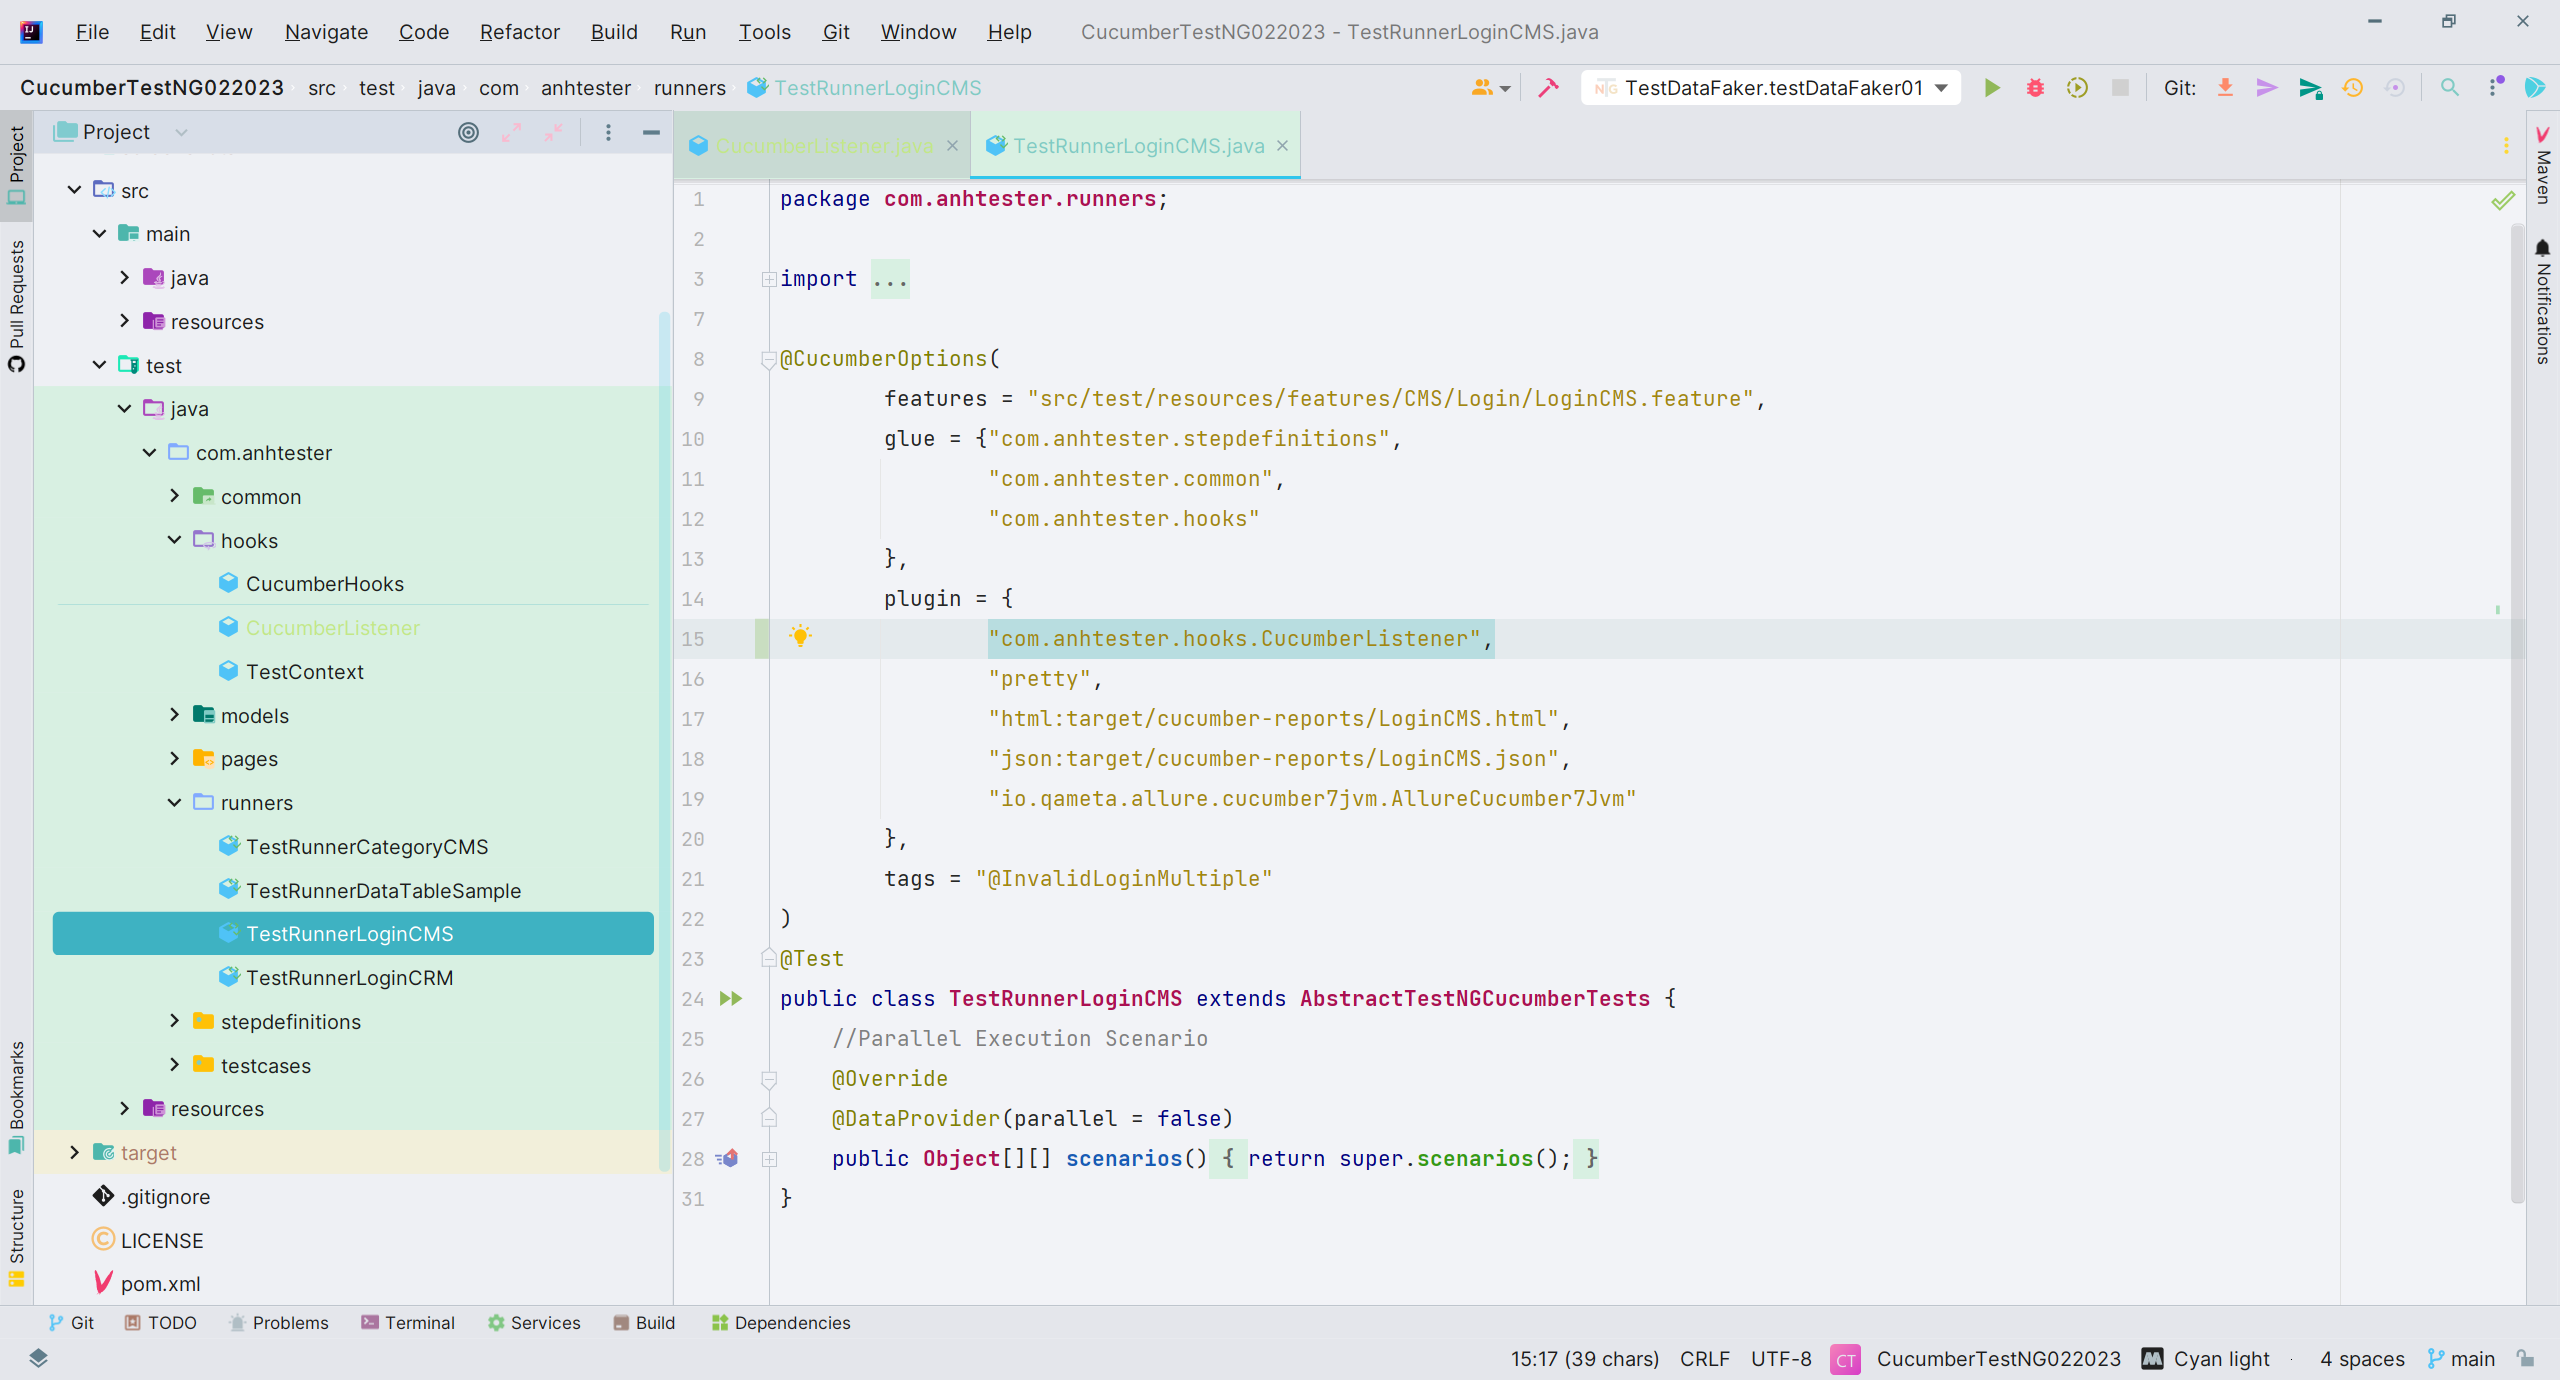
Task: Run class via gutter arrows line 24
Action: (731, 998)
